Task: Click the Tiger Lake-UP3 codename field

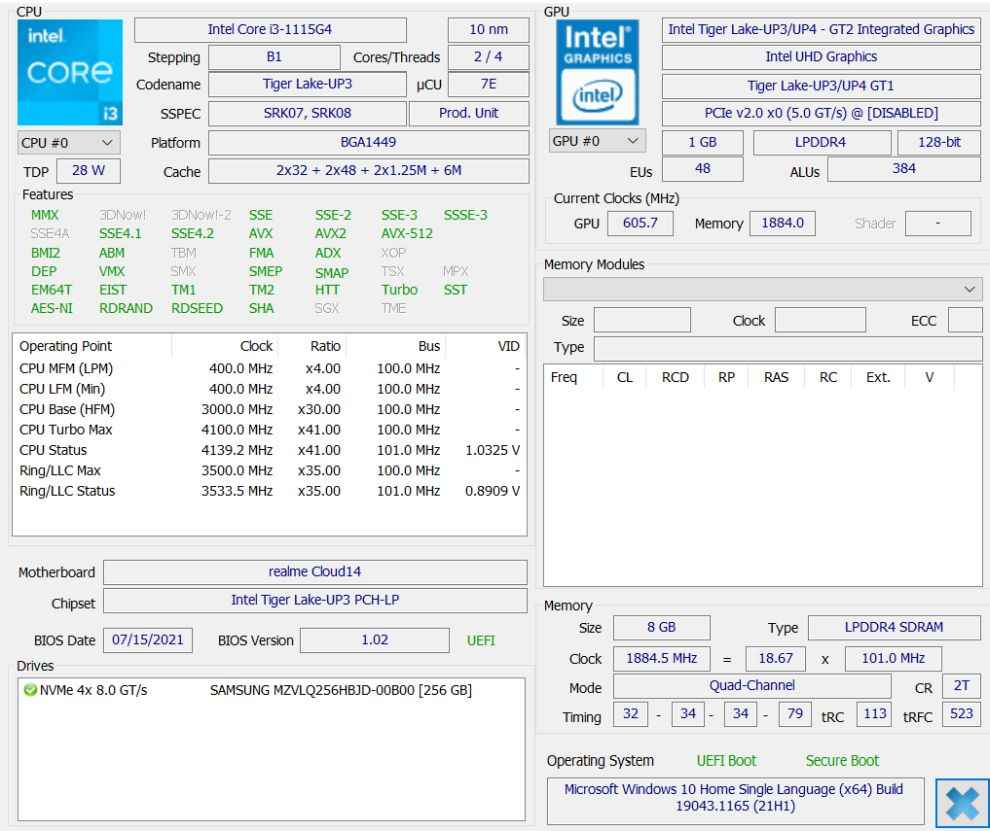Action: (307, 84)
